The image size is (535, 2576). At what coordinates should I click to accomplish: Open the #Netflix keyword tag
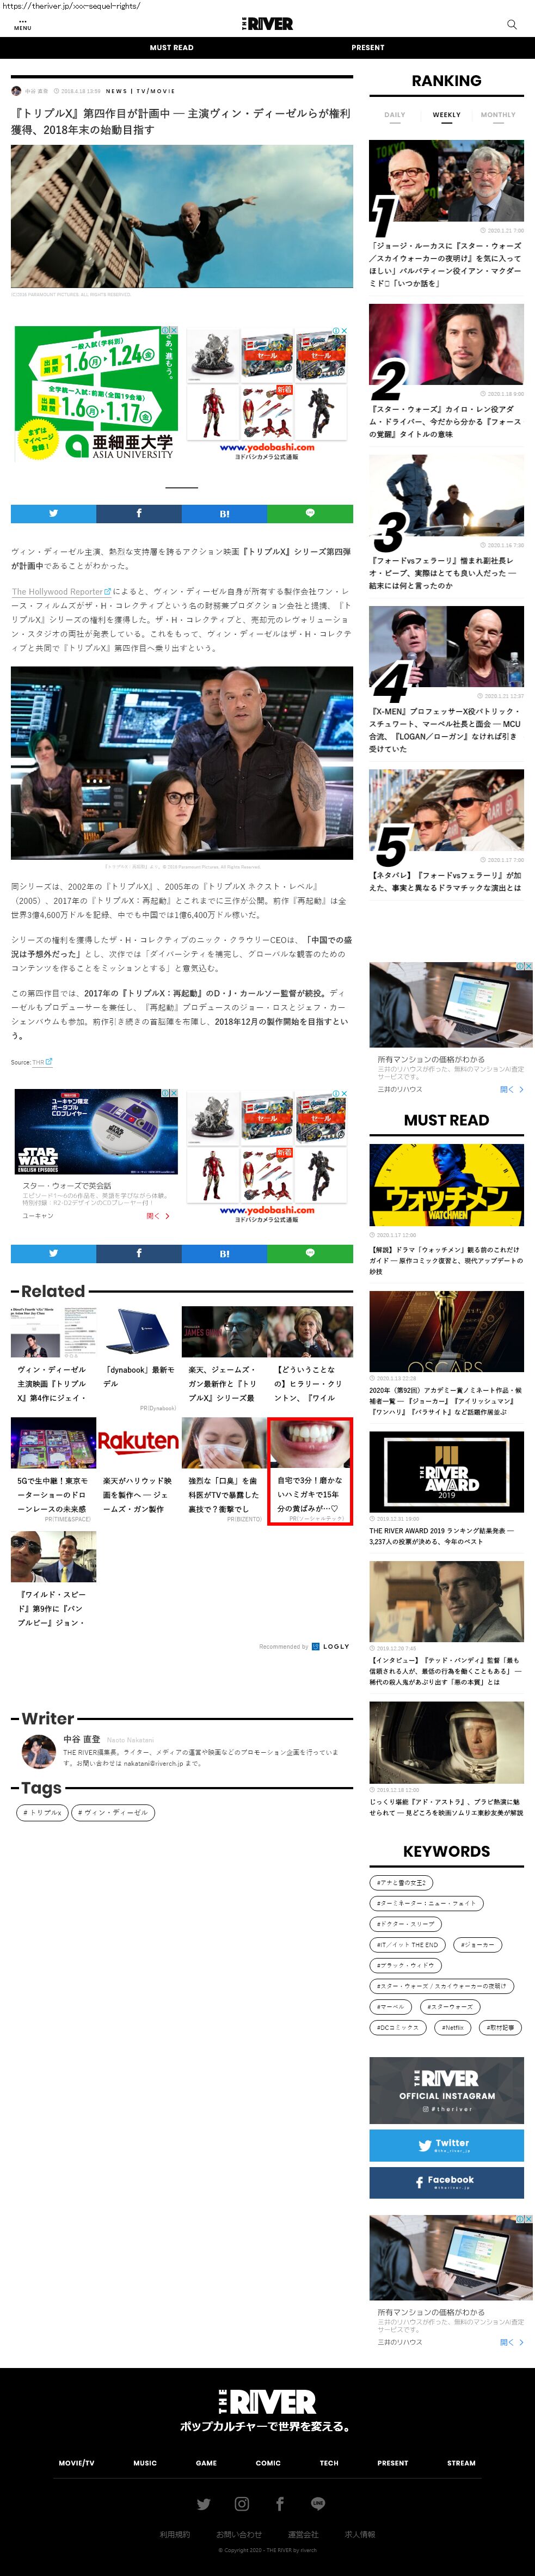click(453, 2027)
